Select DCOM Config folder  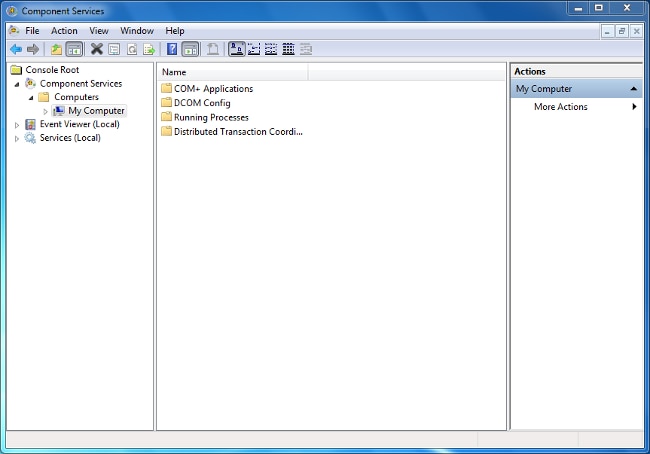pyautogui.click(x=202, y=103)
